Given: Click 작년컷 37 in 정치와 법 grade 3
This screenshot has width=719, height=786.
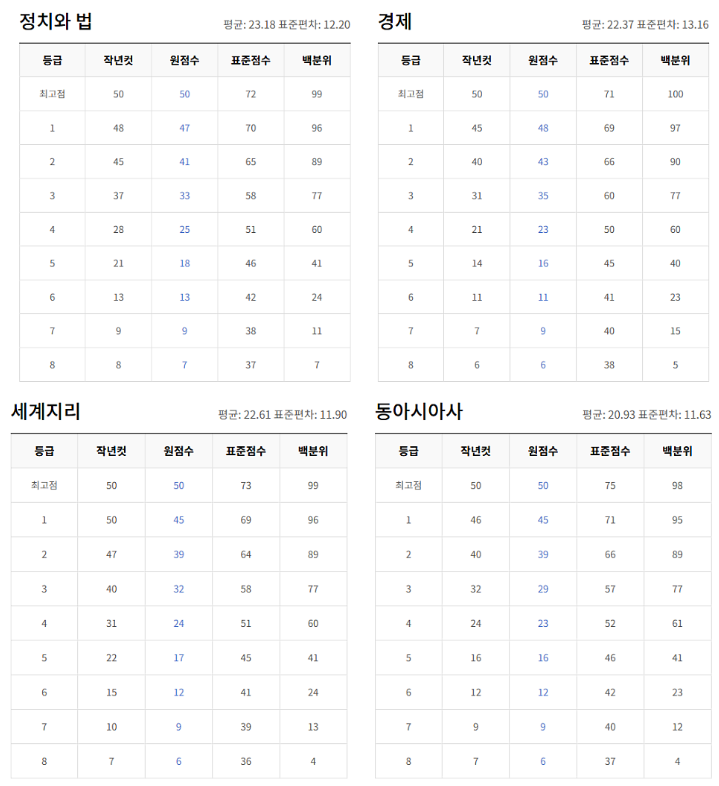Looking at the screenshot, I should point(118,195).
